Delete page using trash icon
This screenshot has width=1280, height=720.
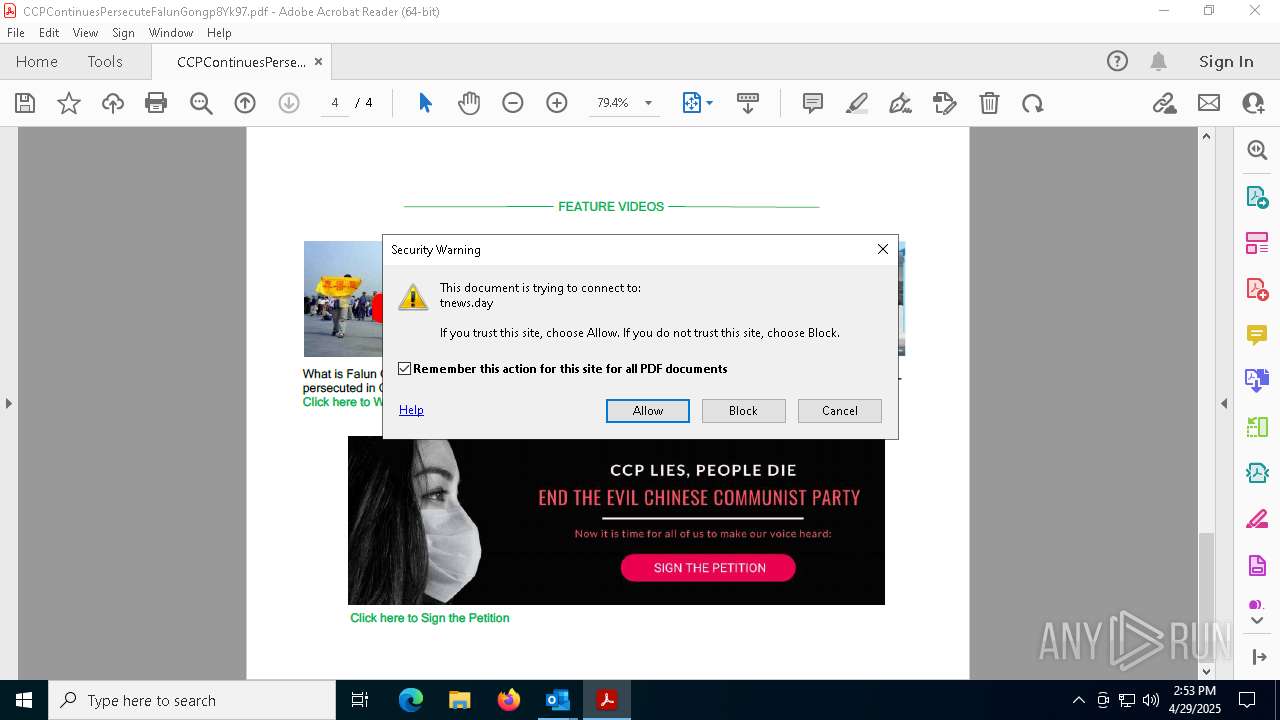tap(989, 103)
